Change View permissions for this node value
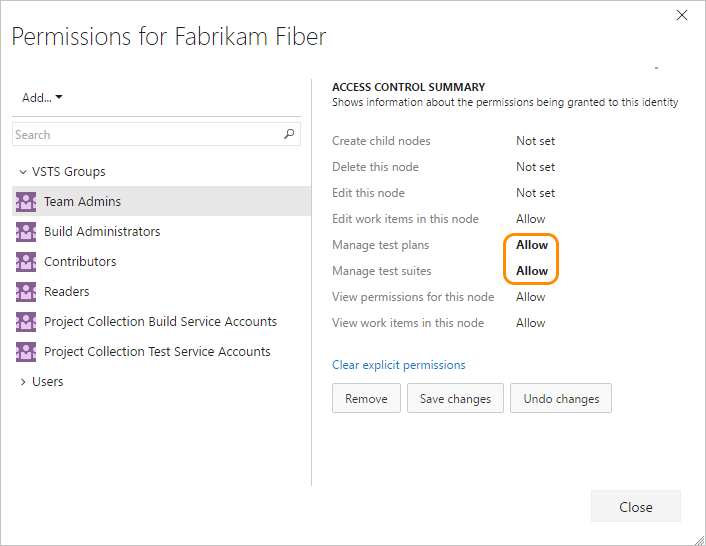Screen dimensions: 706x546 coord(530,297)
